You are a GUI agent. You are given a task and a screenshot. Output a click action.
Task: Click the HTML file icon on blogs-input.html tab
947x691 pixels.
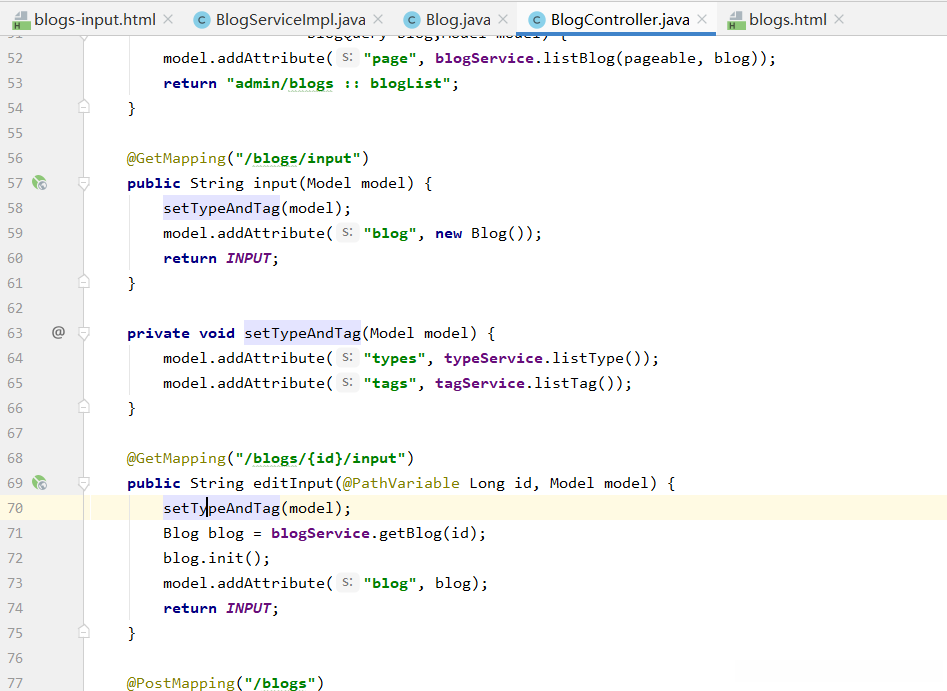pyautogui.click(x=21, y=21)
